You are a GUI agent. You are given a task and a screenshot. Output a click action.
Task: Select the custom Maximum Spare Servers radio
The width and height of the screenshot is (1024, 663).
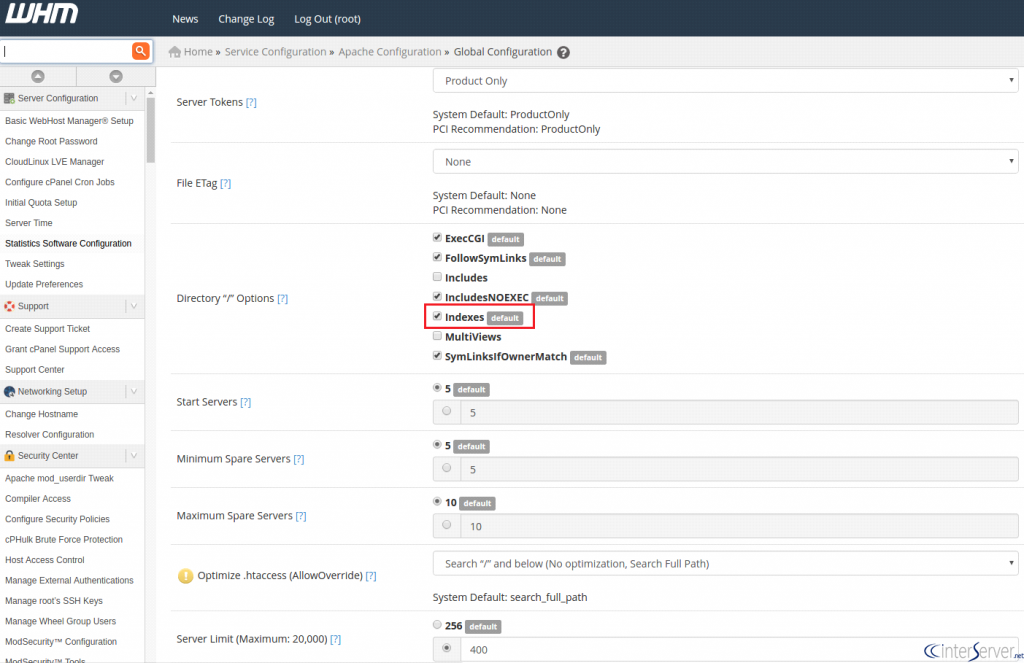(447, 525)
